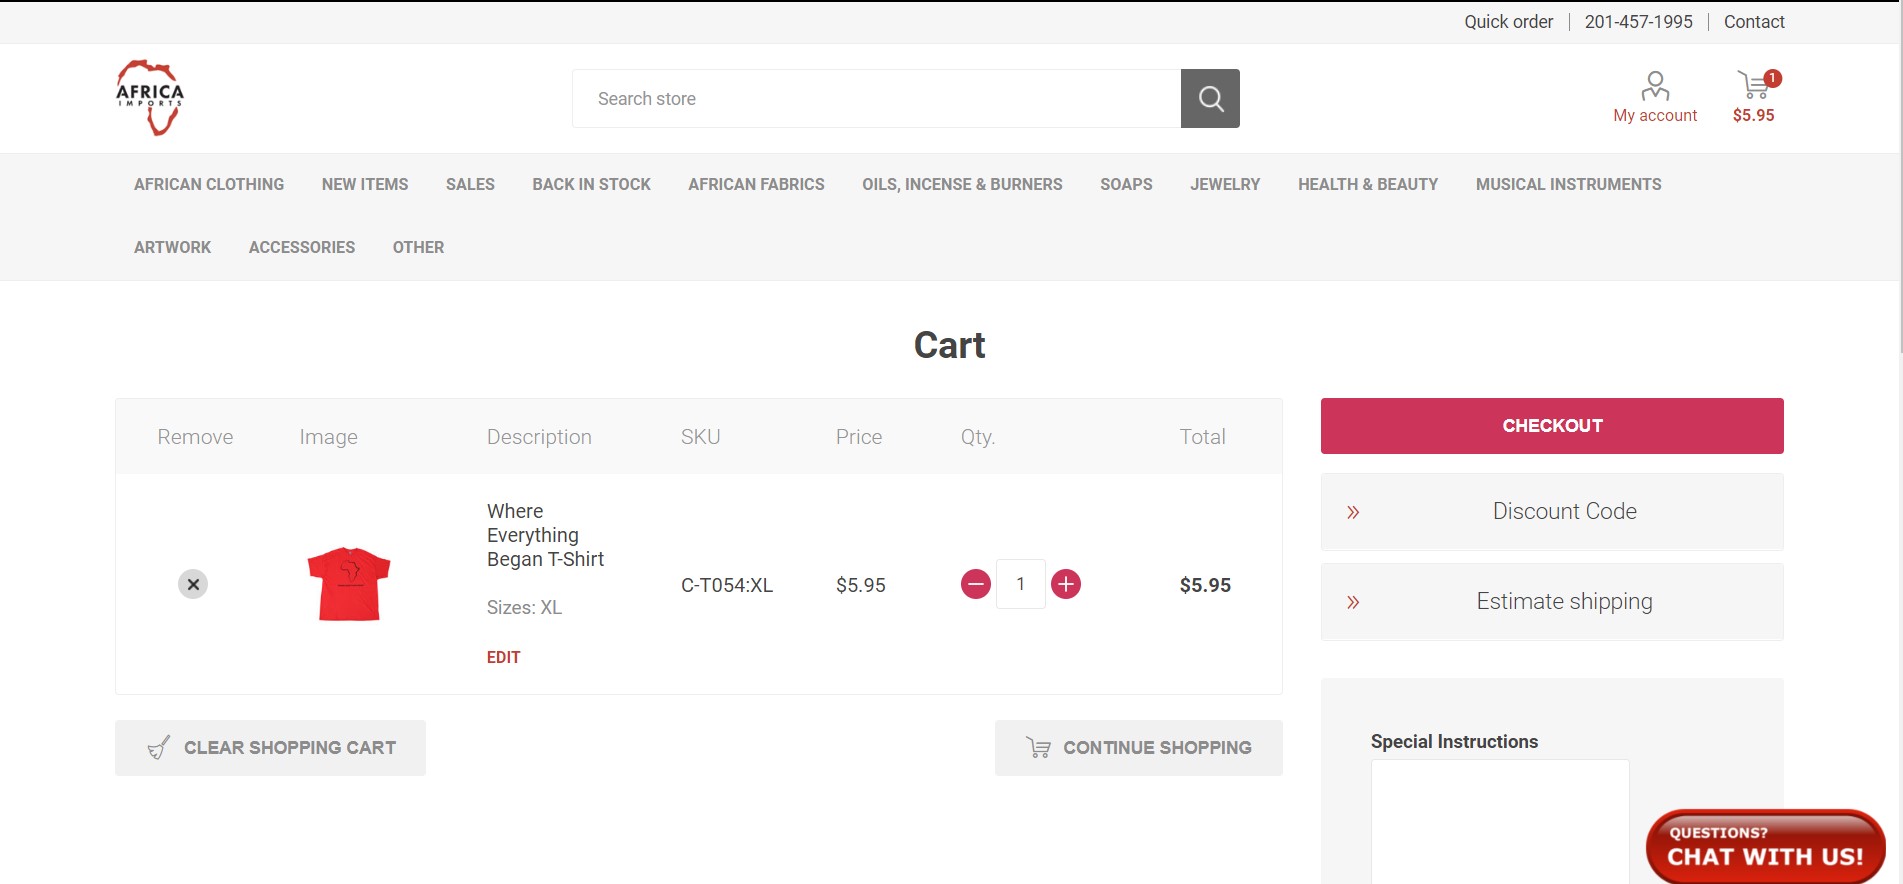Screen dimensions: 1903x884
Task: Click the Africa Imports logo
Action: [150, 97]
